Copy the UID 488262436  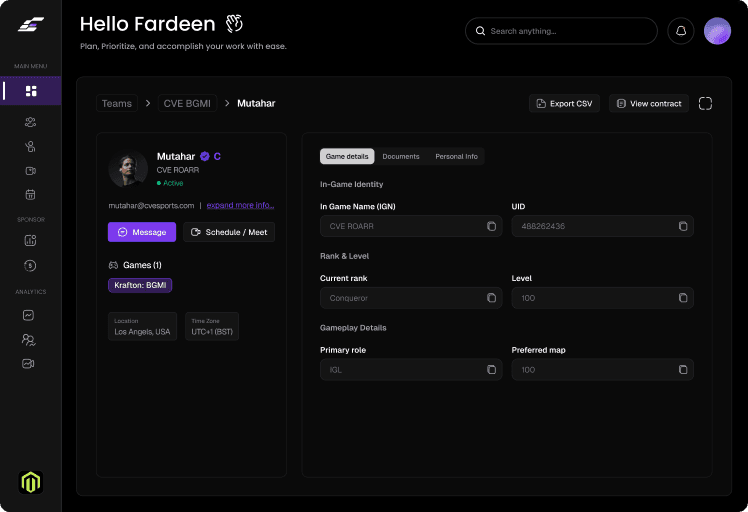click(683, 226)
